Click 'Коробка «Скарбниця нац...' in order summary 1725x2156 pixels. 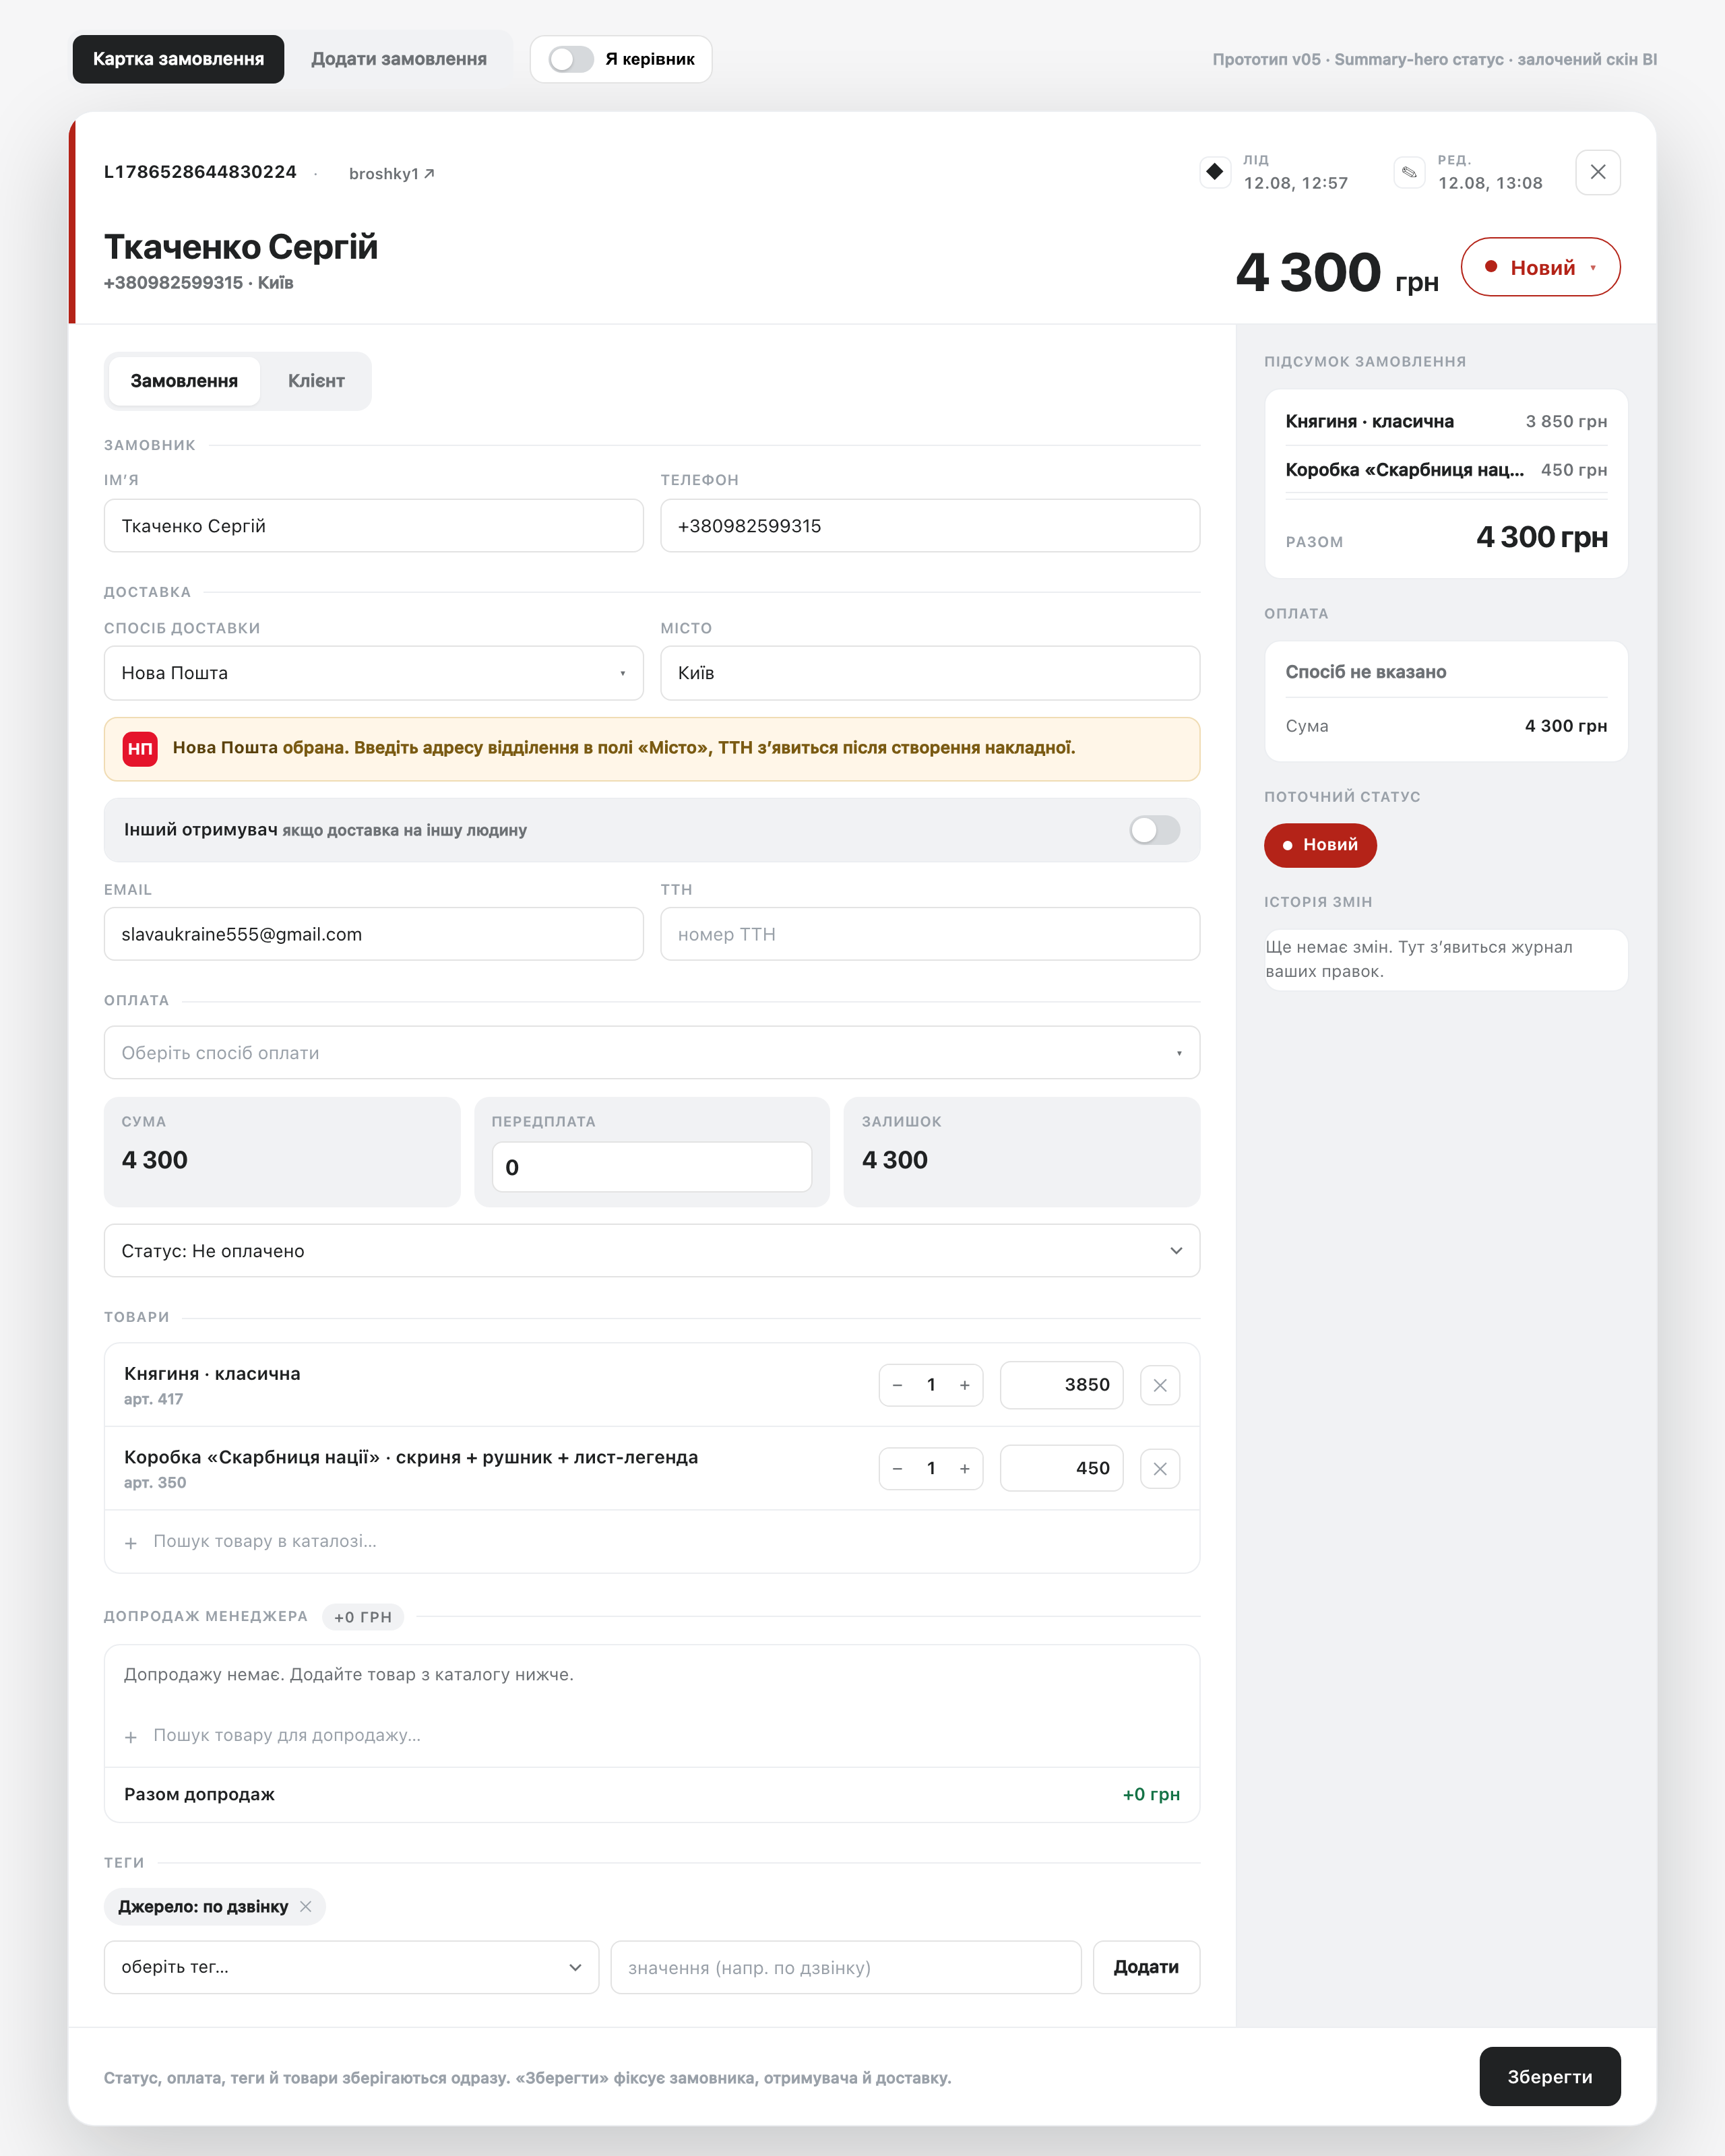1404,470
